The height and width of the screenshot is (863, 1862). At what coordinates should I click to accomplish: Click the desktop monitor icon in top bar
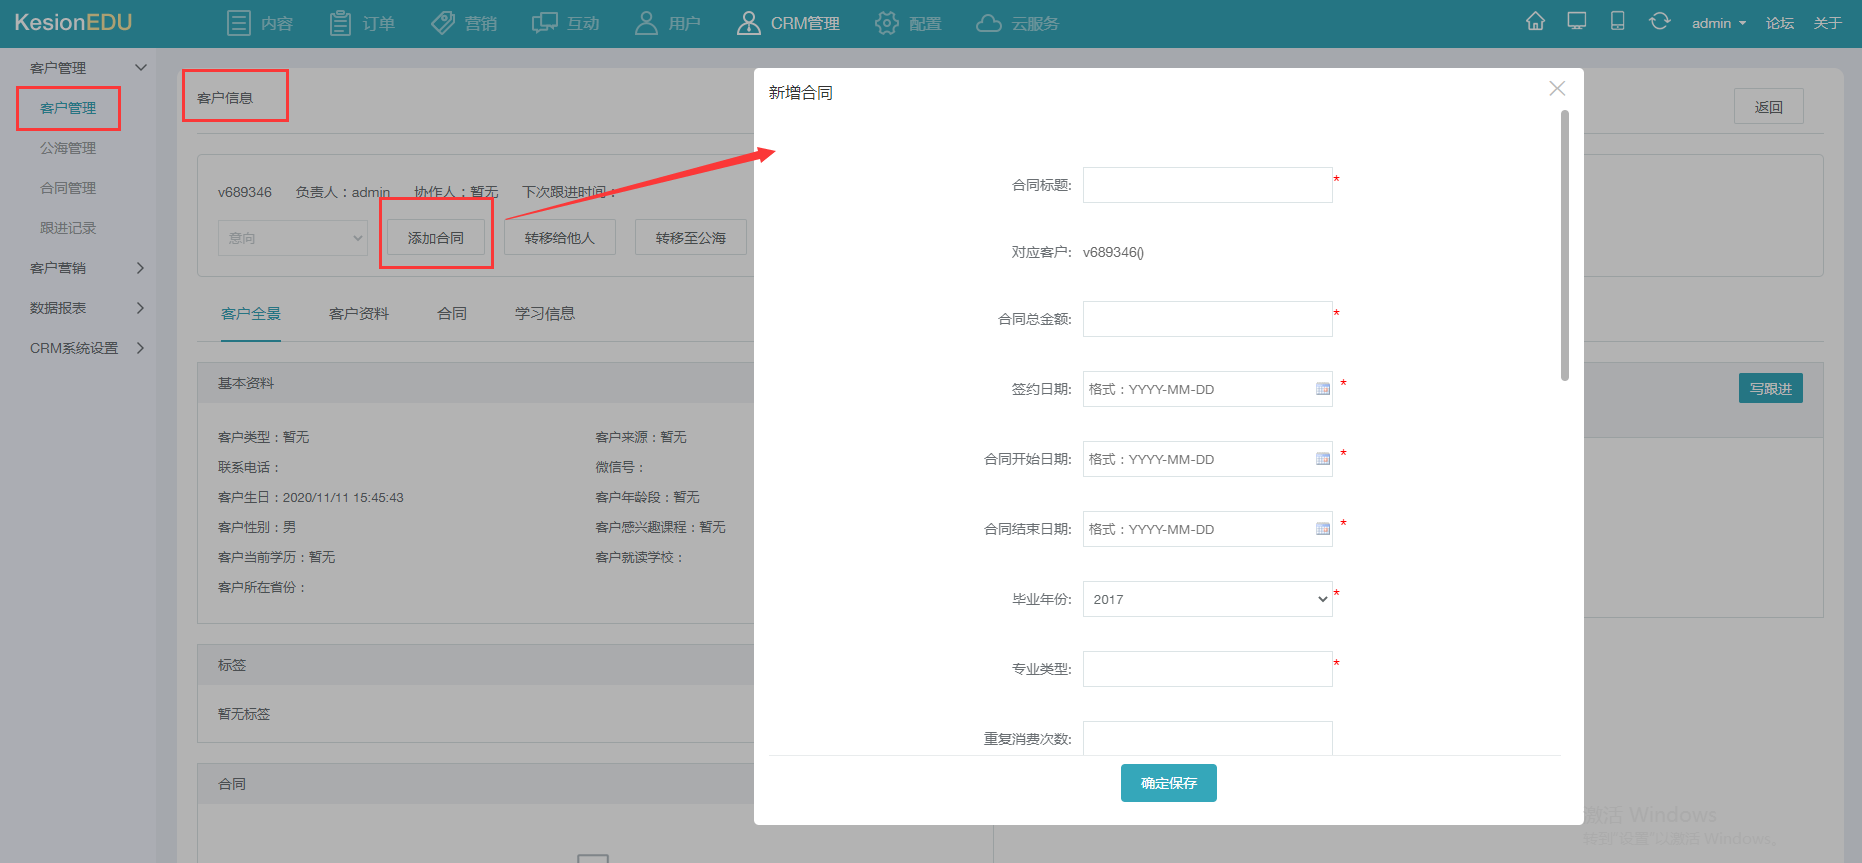tap(1577, 21)
